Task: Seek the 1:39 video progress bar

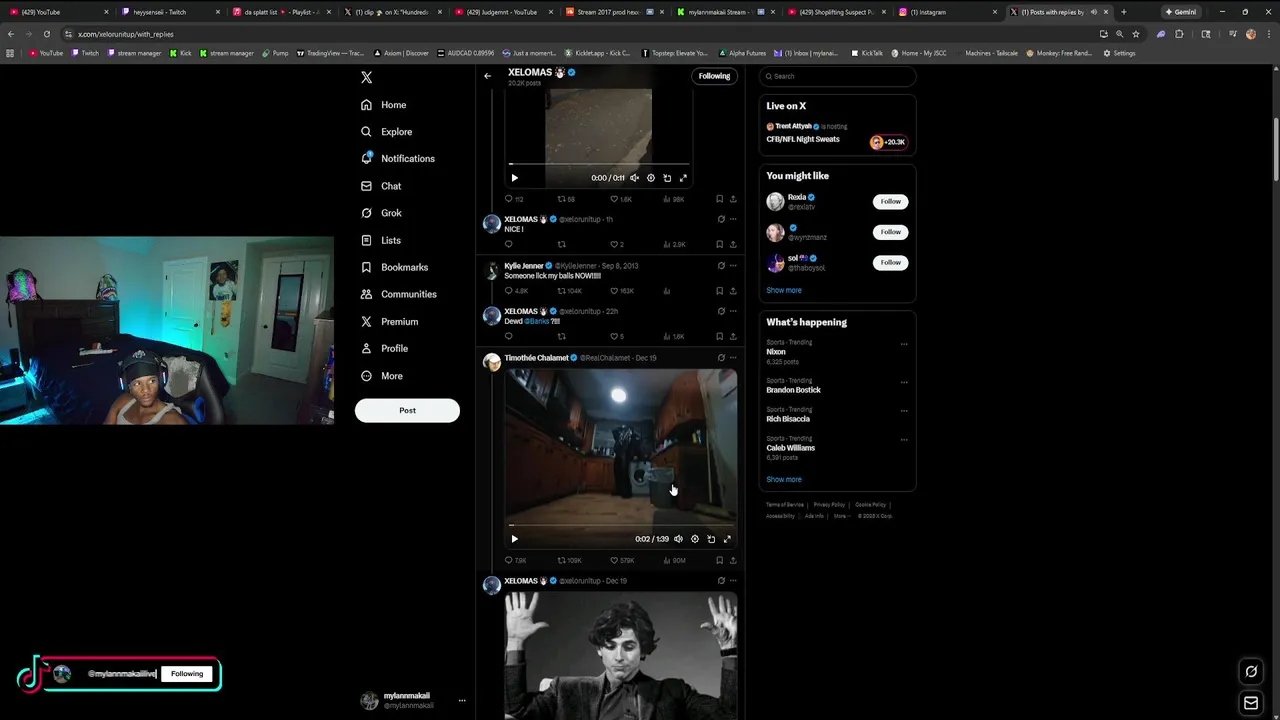Action: click(x=620, y=525)
